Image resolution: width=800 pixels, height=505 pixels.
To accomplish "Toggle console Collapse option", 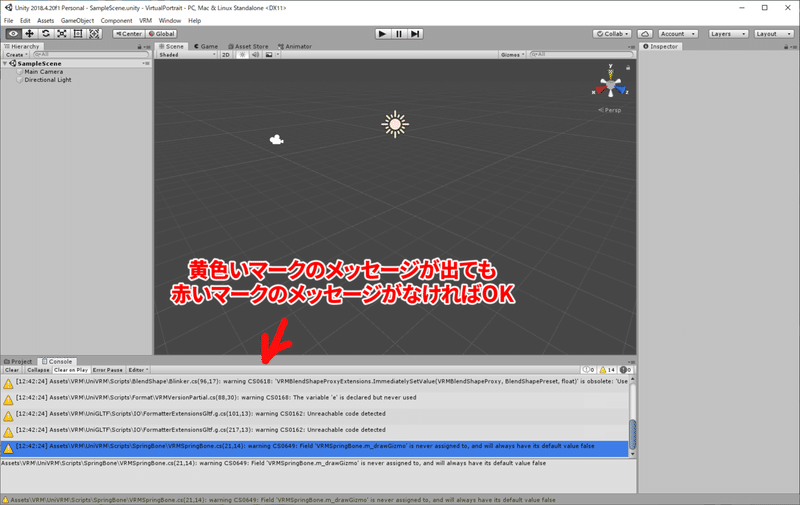I will [38, 370].
